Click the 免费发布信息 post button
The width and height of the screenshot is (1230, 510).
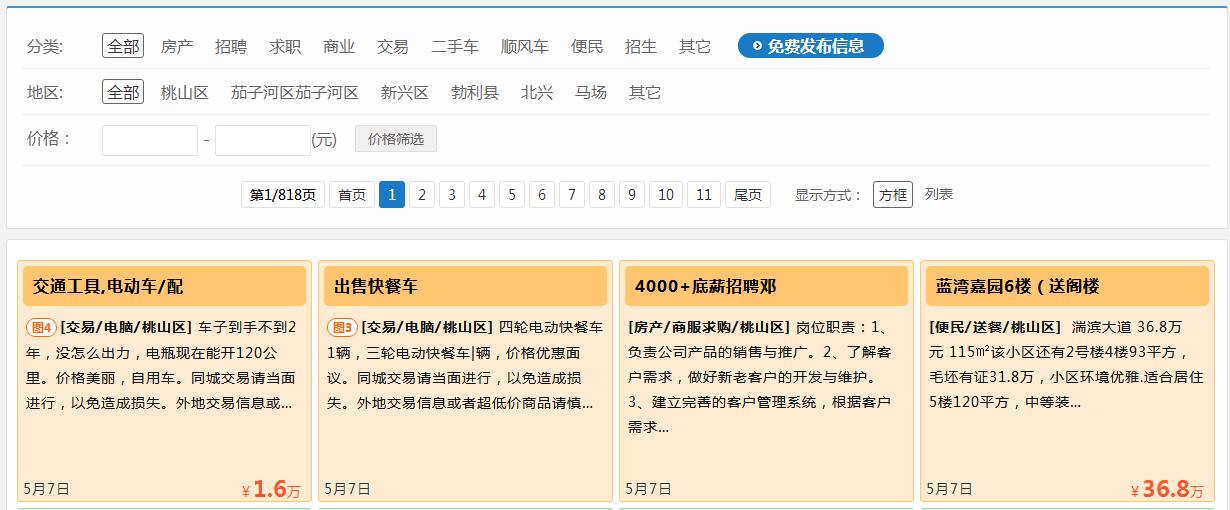810,46
